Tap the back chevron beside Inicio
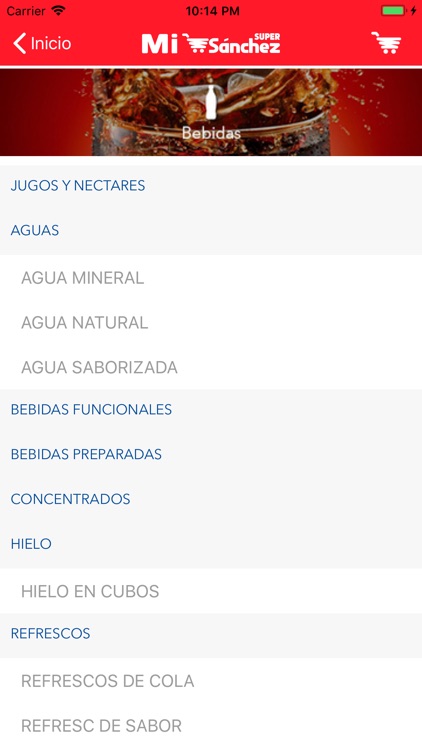Image resolution: width=422 pixels, height=750 pixels. click(x=19, y=43)
